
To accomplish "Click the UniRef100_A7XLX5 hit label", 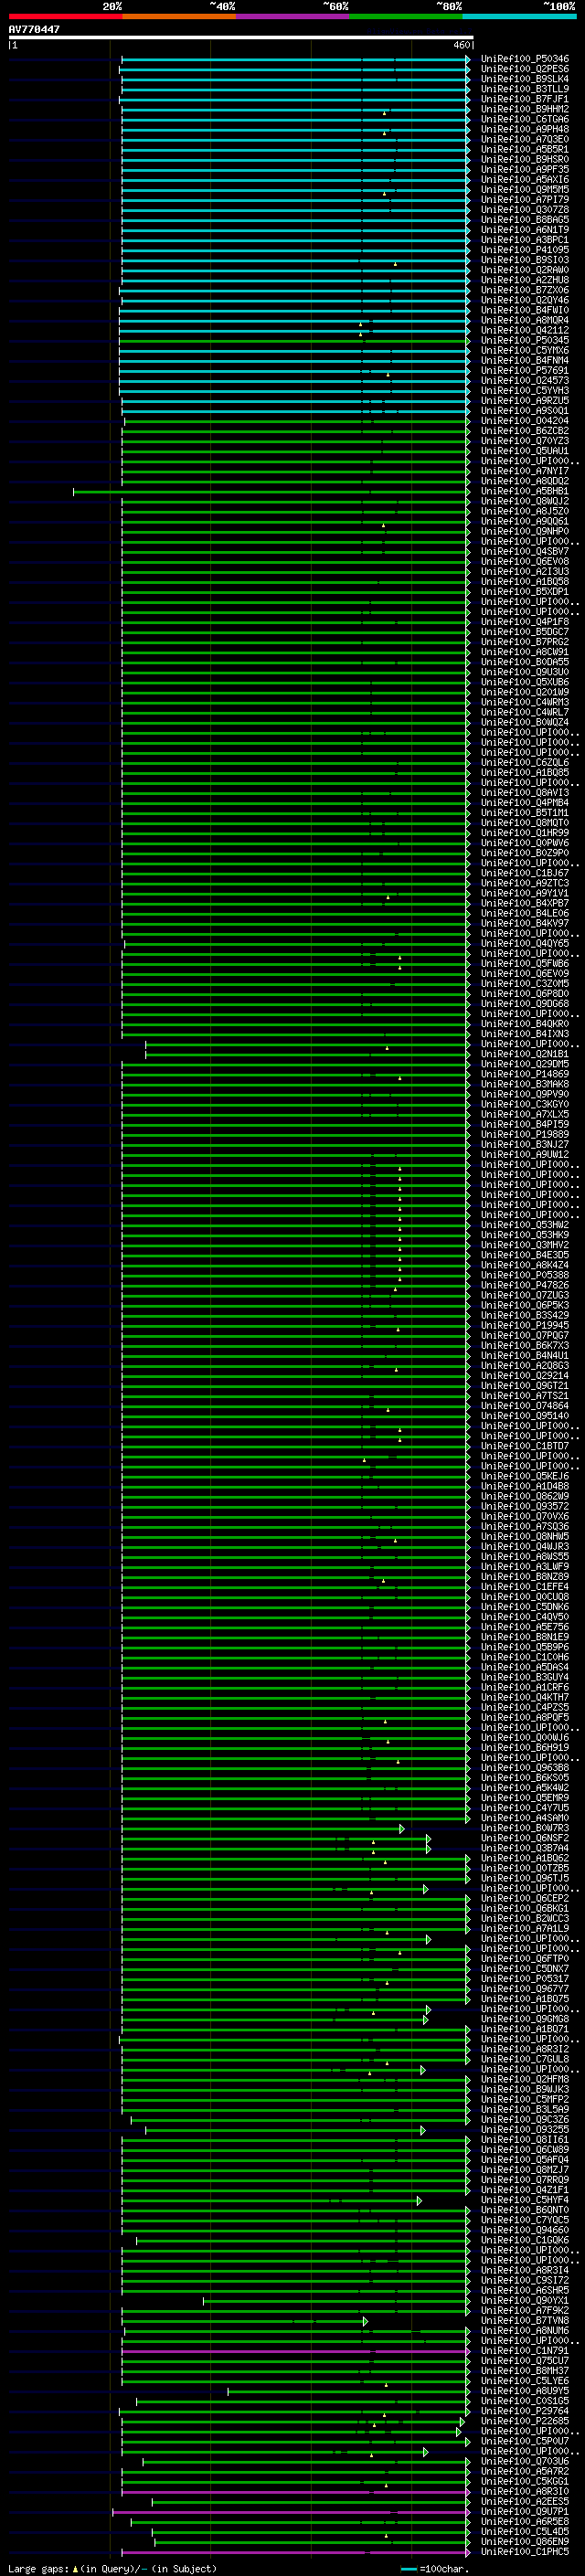I will tap(524, 1114).
